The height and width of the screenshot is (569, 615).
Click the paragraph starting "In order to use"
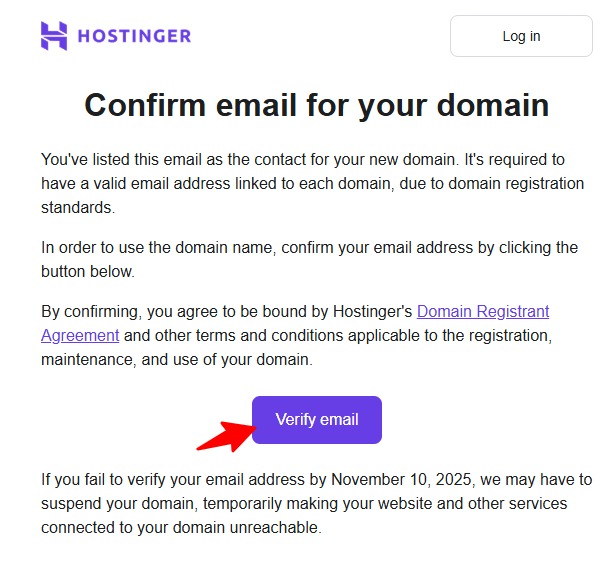pyautogui.click(x=309, y=259)
